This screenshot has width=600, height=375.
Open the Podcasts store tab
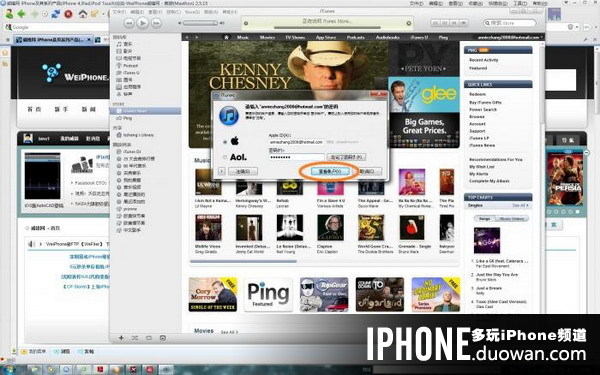(355, 37)
